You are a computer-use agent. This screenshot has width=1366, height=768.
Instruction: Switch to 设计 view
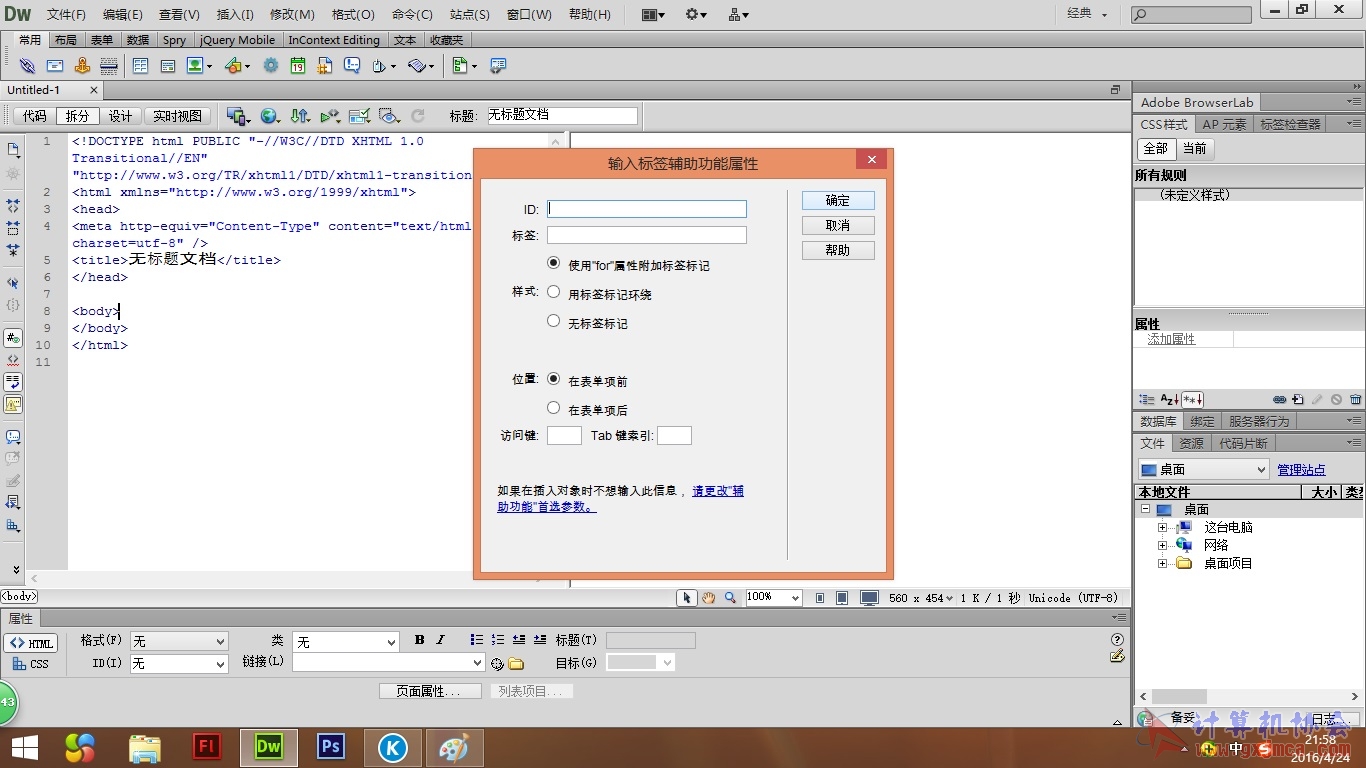[121, 116]
